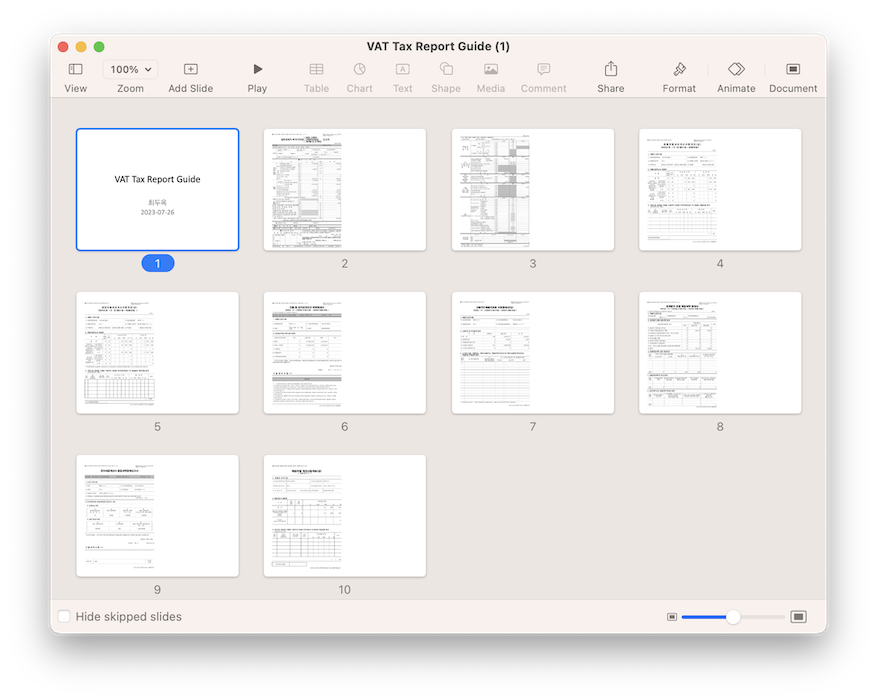Select slide 8 thumbnail
This screenshot has height=700, width=877.
tap(720, 353)
